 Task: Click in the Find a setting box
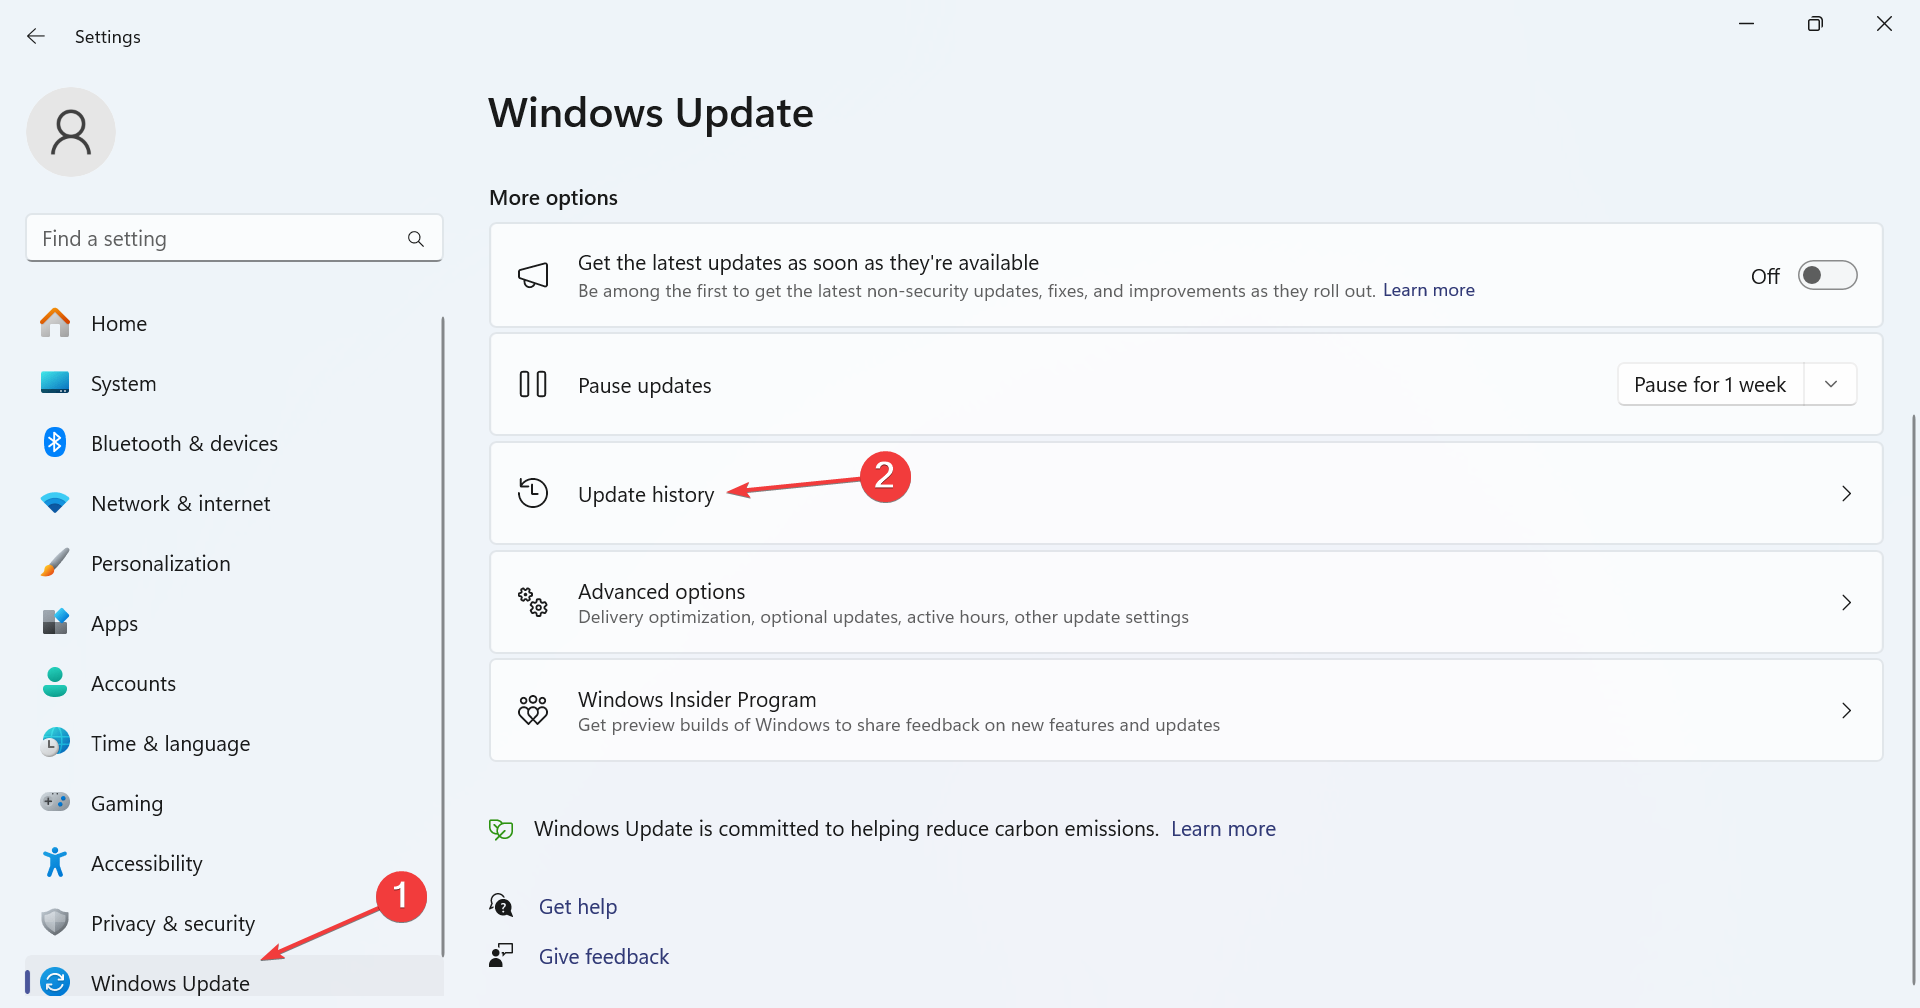(234, 239)
